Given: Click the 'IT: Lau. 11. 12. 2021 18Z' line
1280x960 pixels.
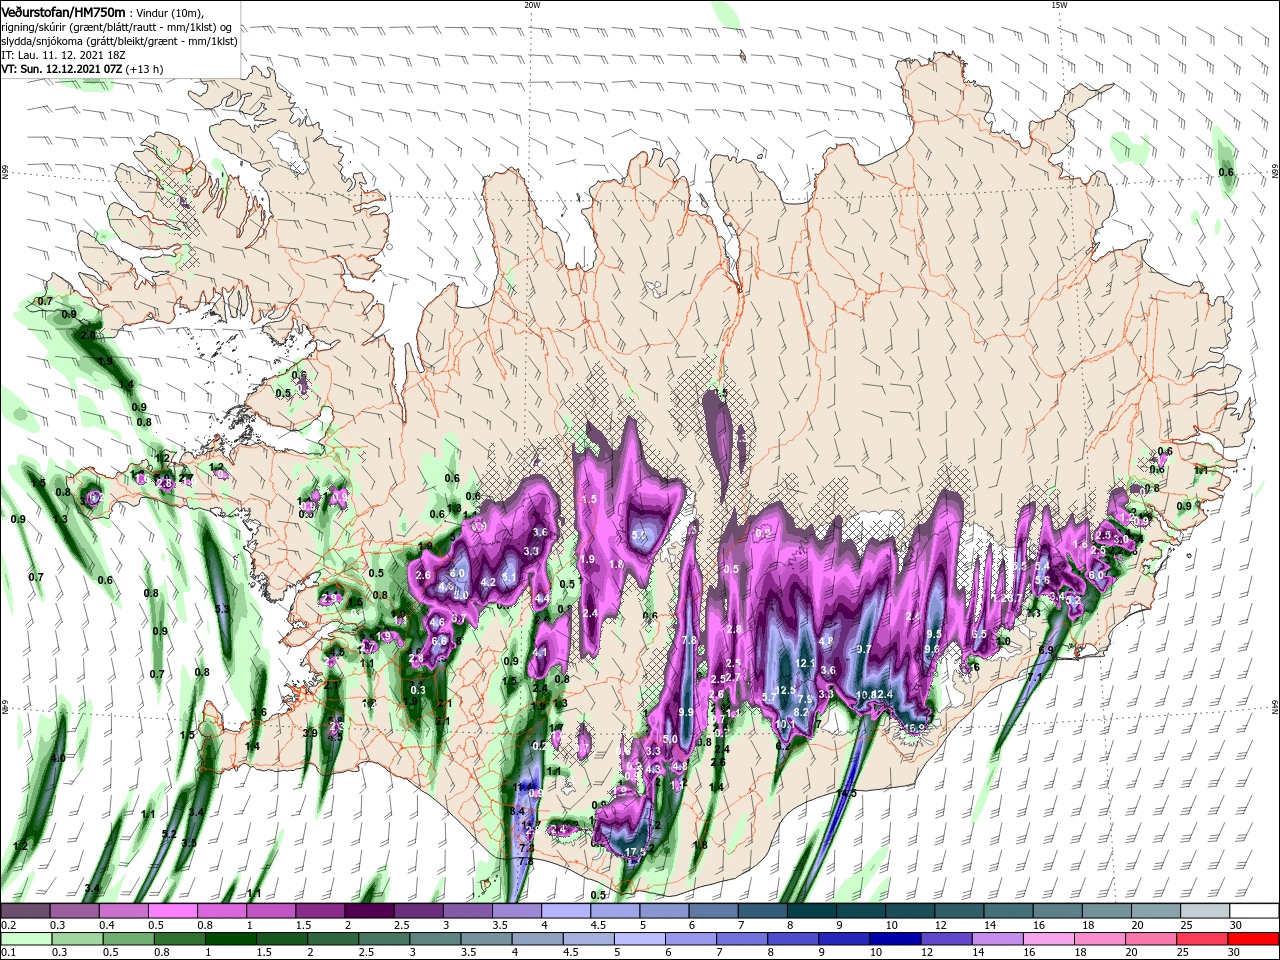Looking at the screenshot, I should (x=62, y=55).
